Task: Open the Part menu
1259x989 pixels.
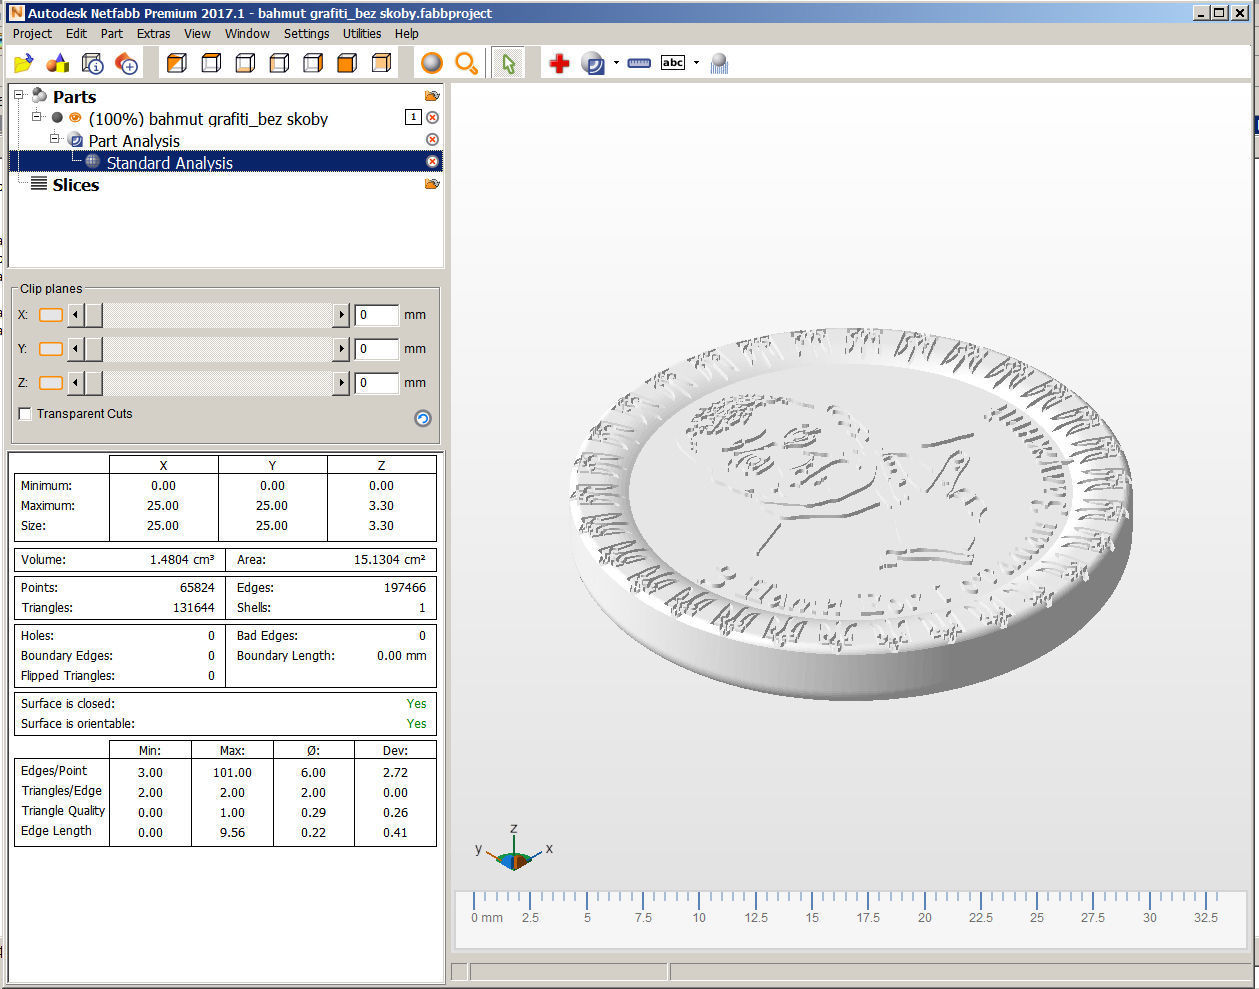Action: (112, 33)
